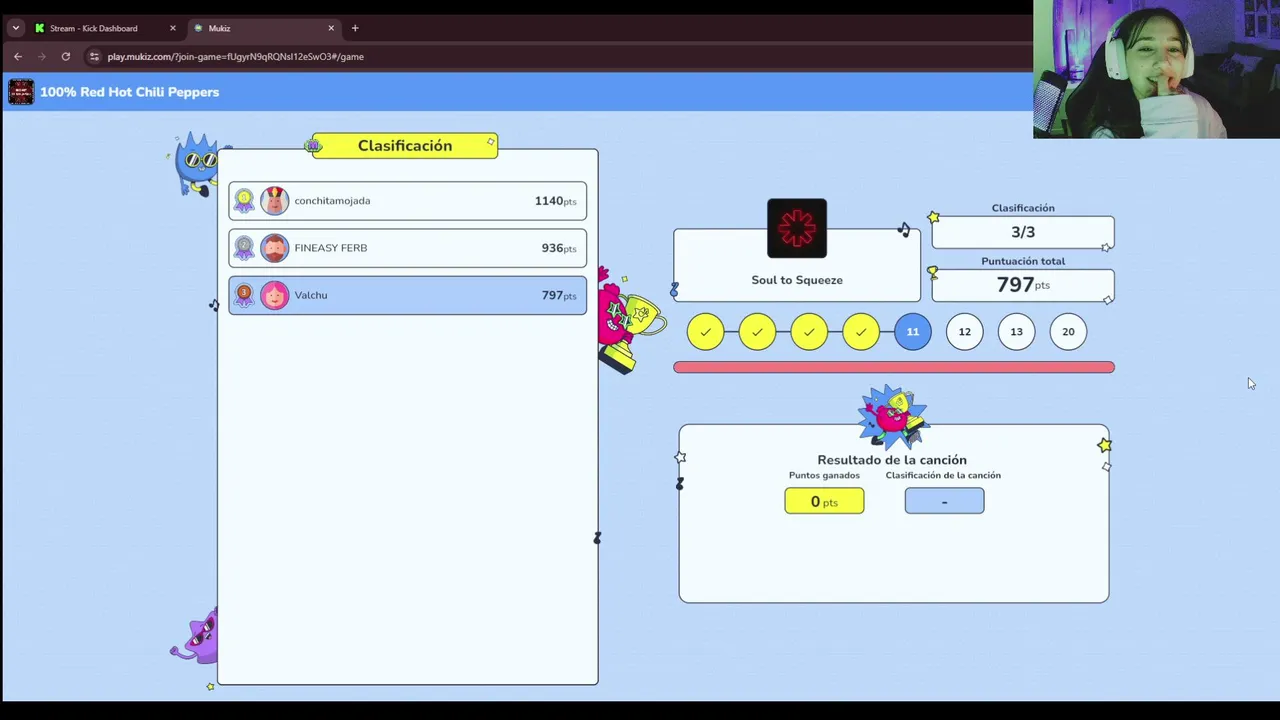Expand the tab search dropdown

15,28
